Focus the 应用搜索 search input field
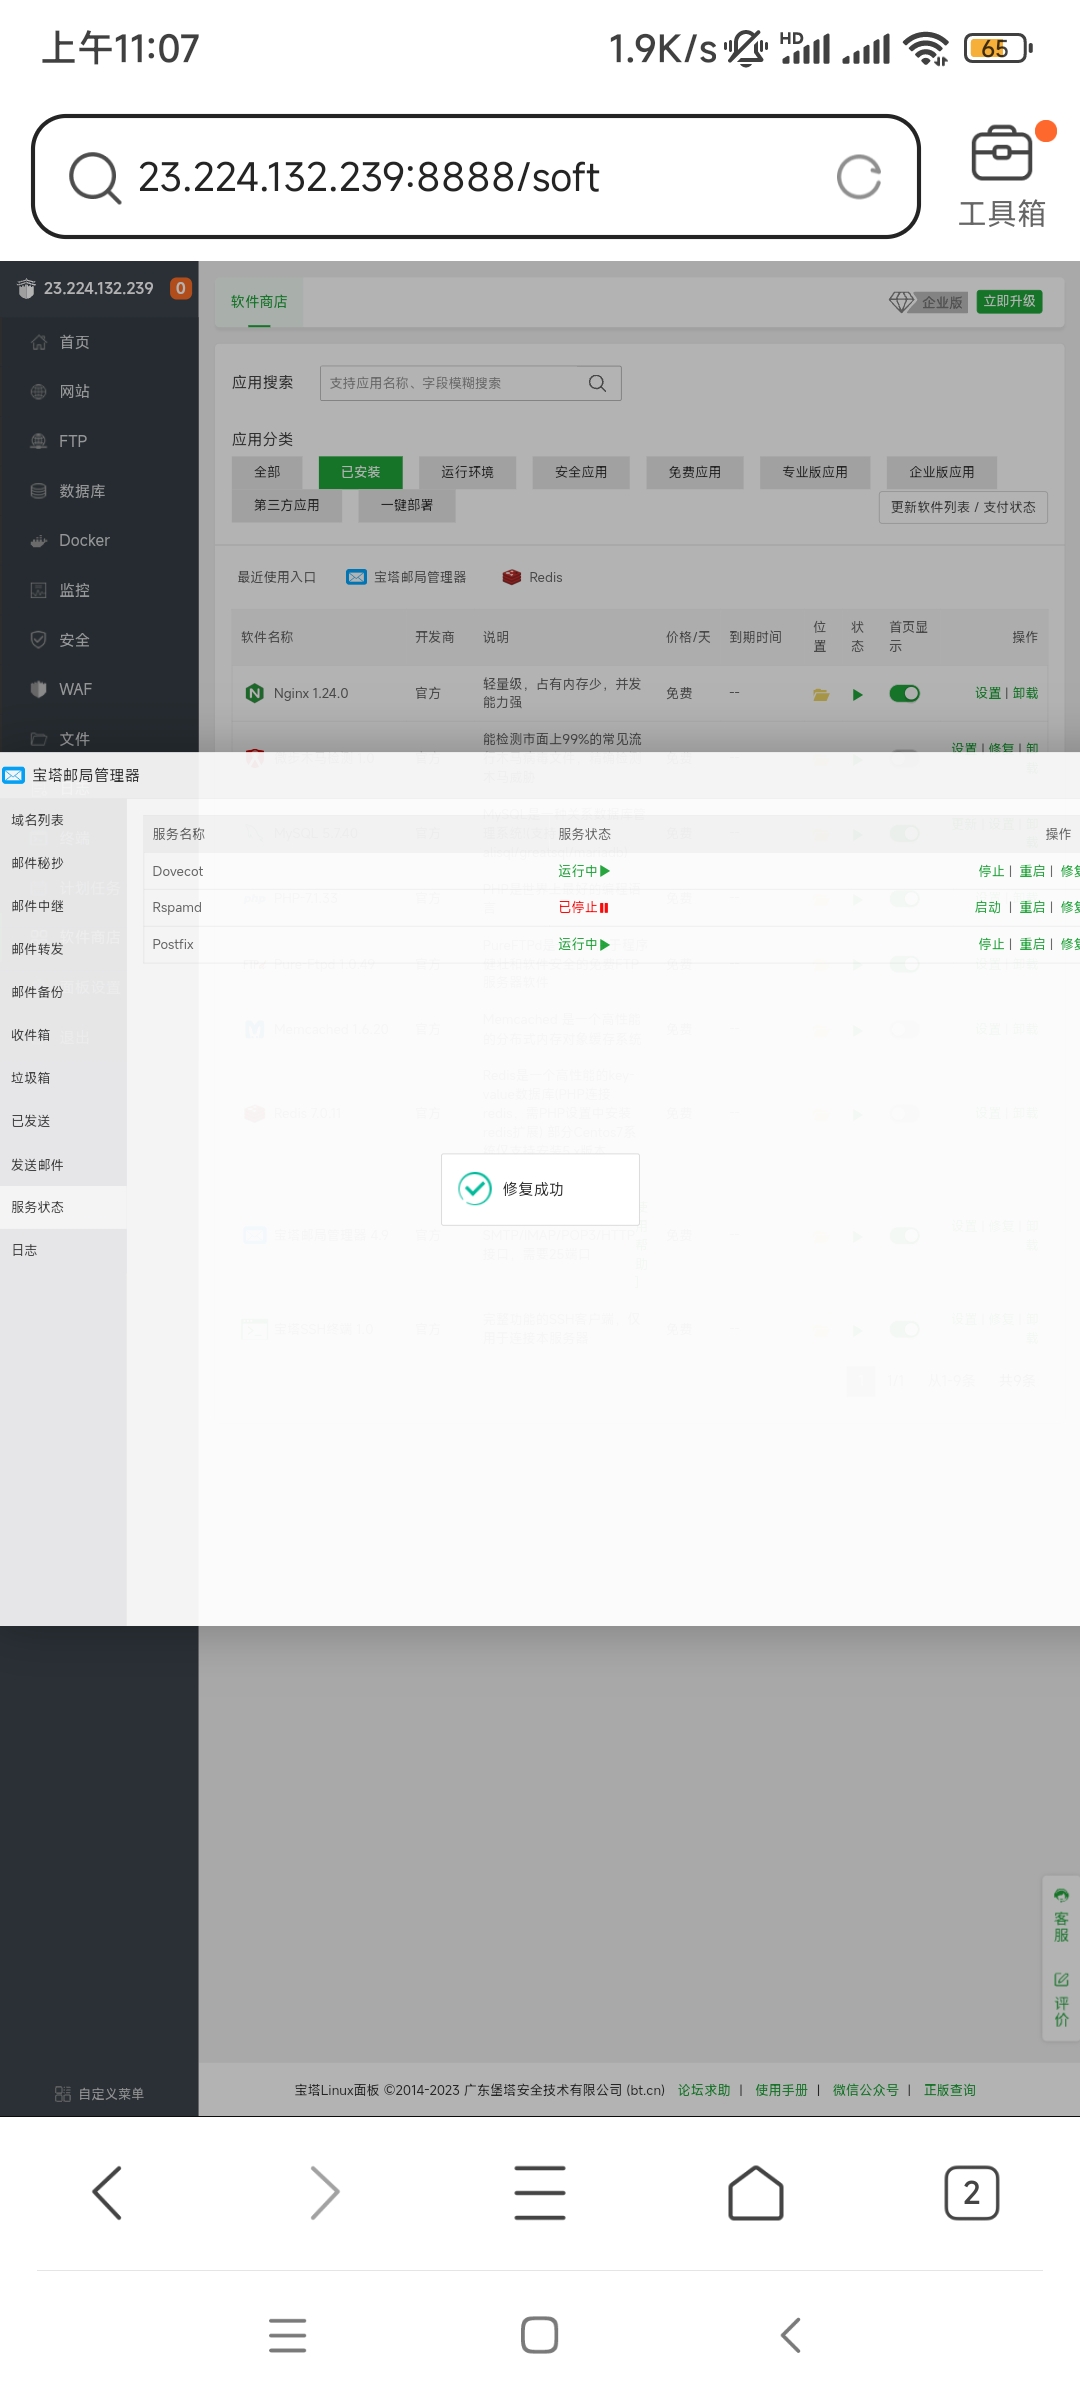 coord(471,383)
